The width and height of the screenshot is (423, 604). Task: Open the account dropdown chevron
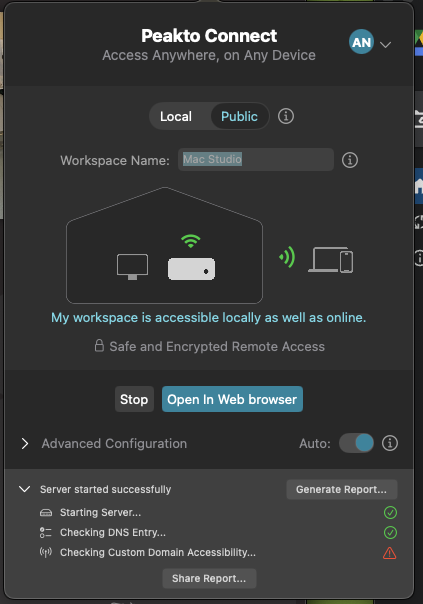[x=385, y=45]
